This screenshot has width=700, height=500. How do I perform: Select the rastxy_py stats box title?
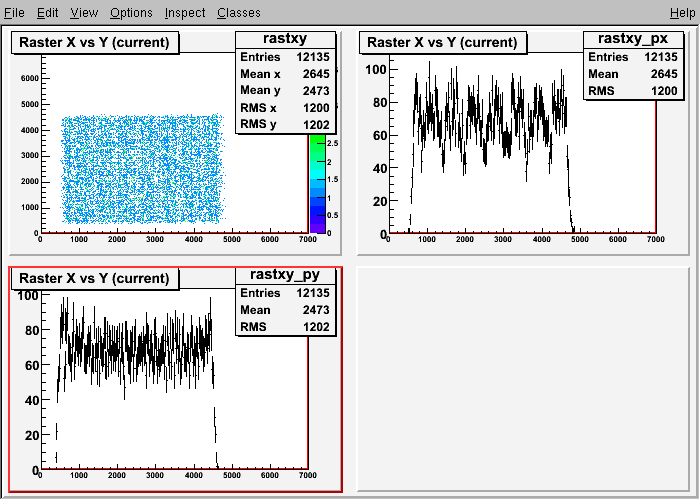(x=285, y=275)
